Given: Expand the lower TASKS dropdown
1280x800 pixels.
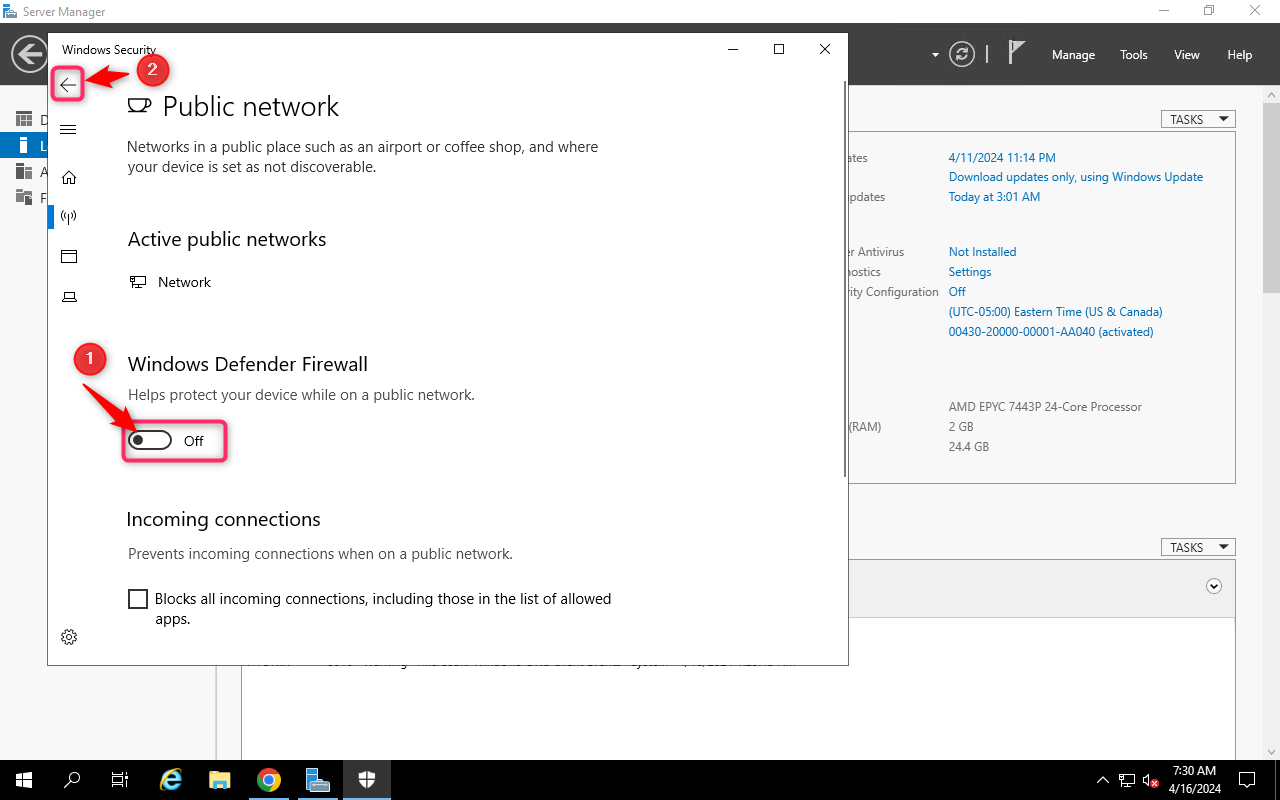Looking at the screenshot, I should (x=1197, y=547).
